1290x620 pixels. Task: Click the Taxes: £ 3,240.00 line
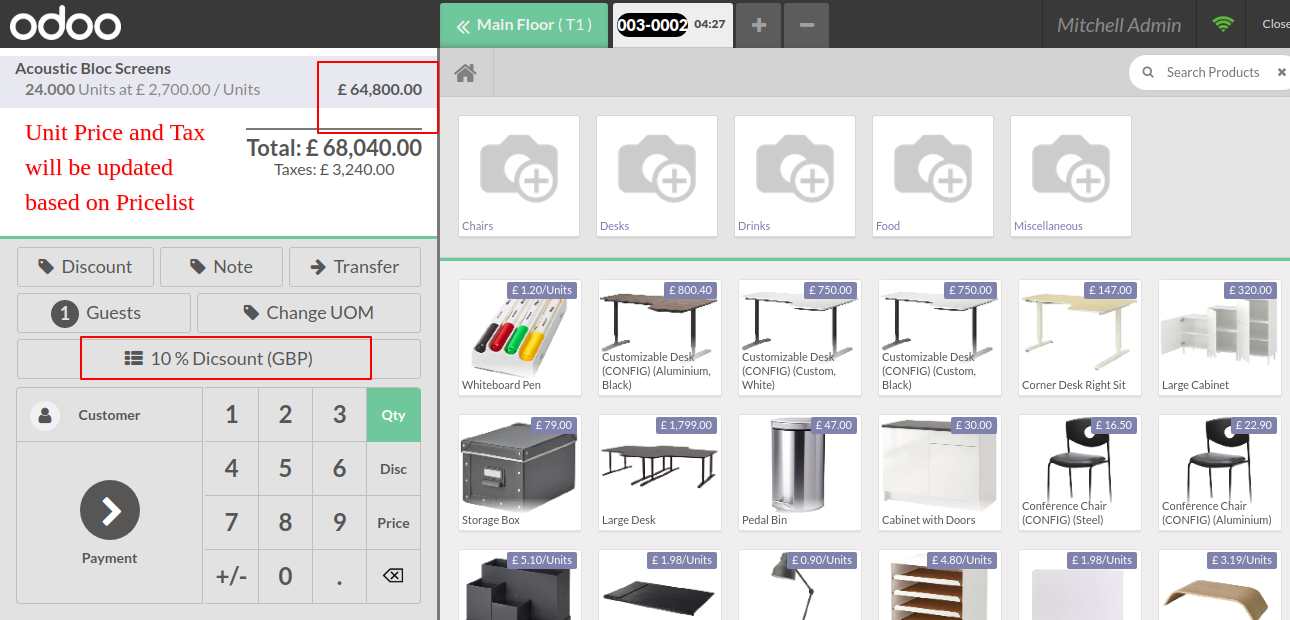coord(334,170)
